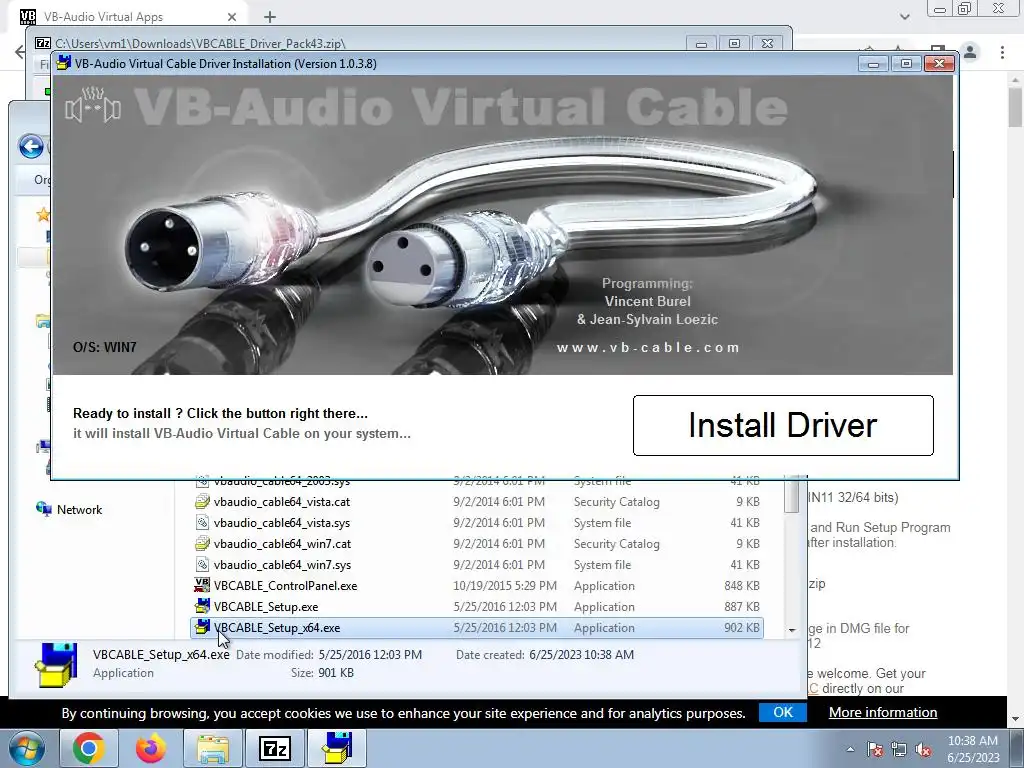Viewport: 1024px width, 768px height.
Task: Show hidden system tray icons
Action: [x=850, y=749]
